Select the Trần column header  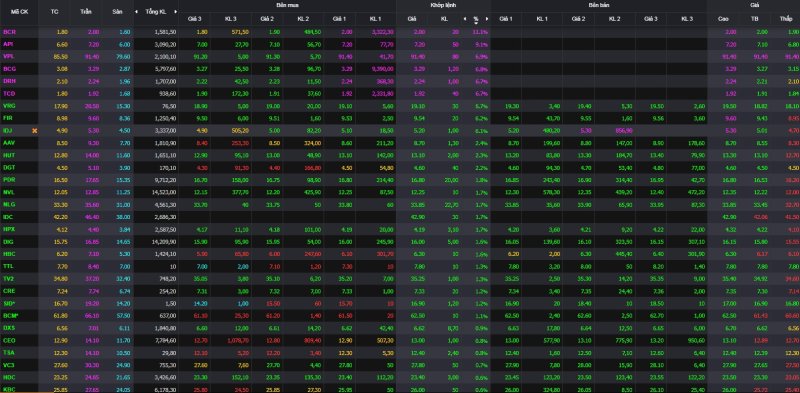coord(86,11)
